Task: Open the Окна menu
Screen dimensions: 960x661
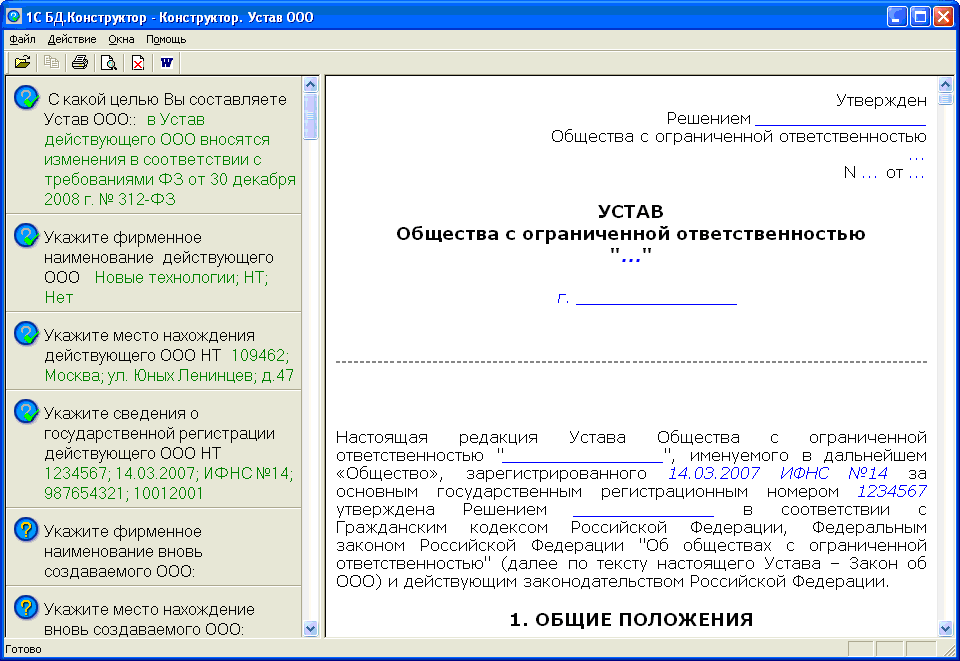Action: (121, 39)
